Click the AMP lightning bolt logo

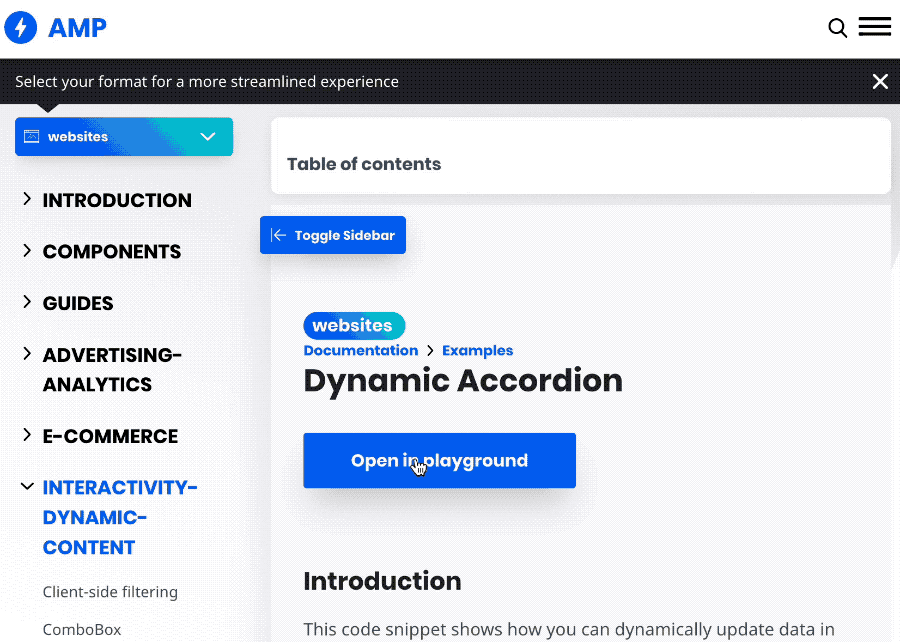click(x=21, y=28)
